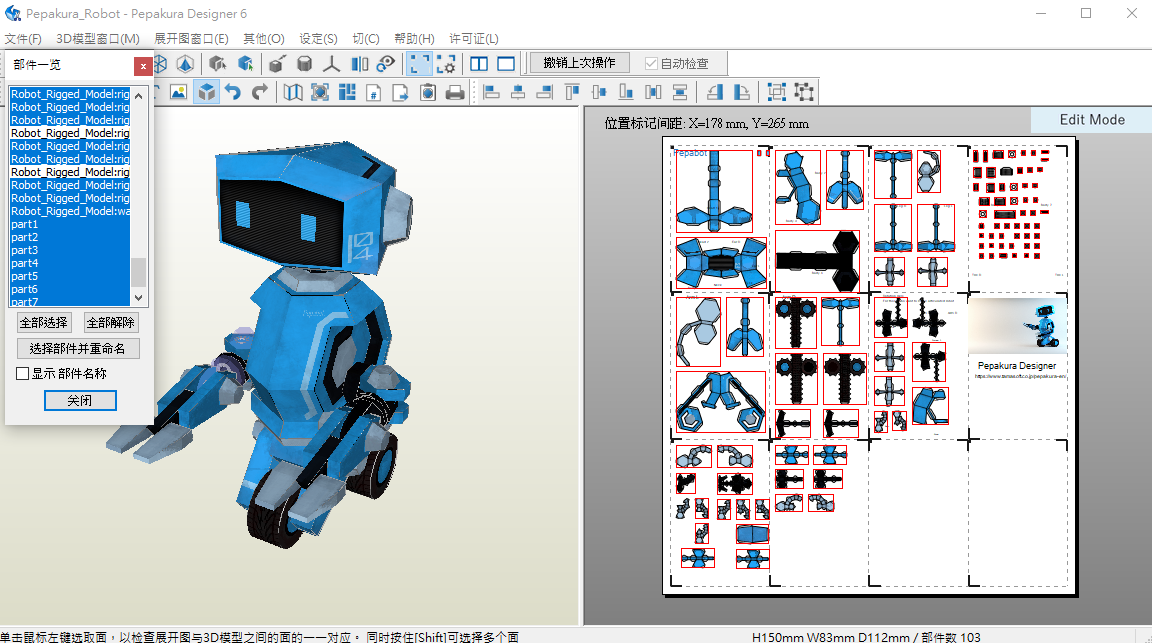Select part3 in the parts list

[x=25, y=250]
